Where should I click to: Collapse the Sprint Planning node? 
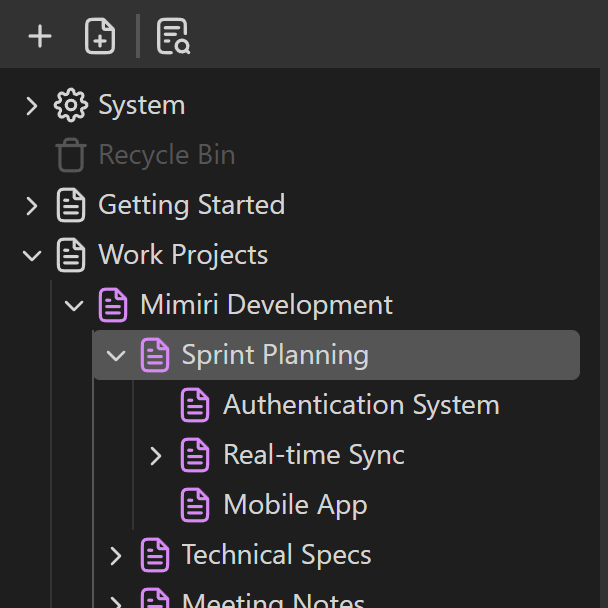point(116,356)
